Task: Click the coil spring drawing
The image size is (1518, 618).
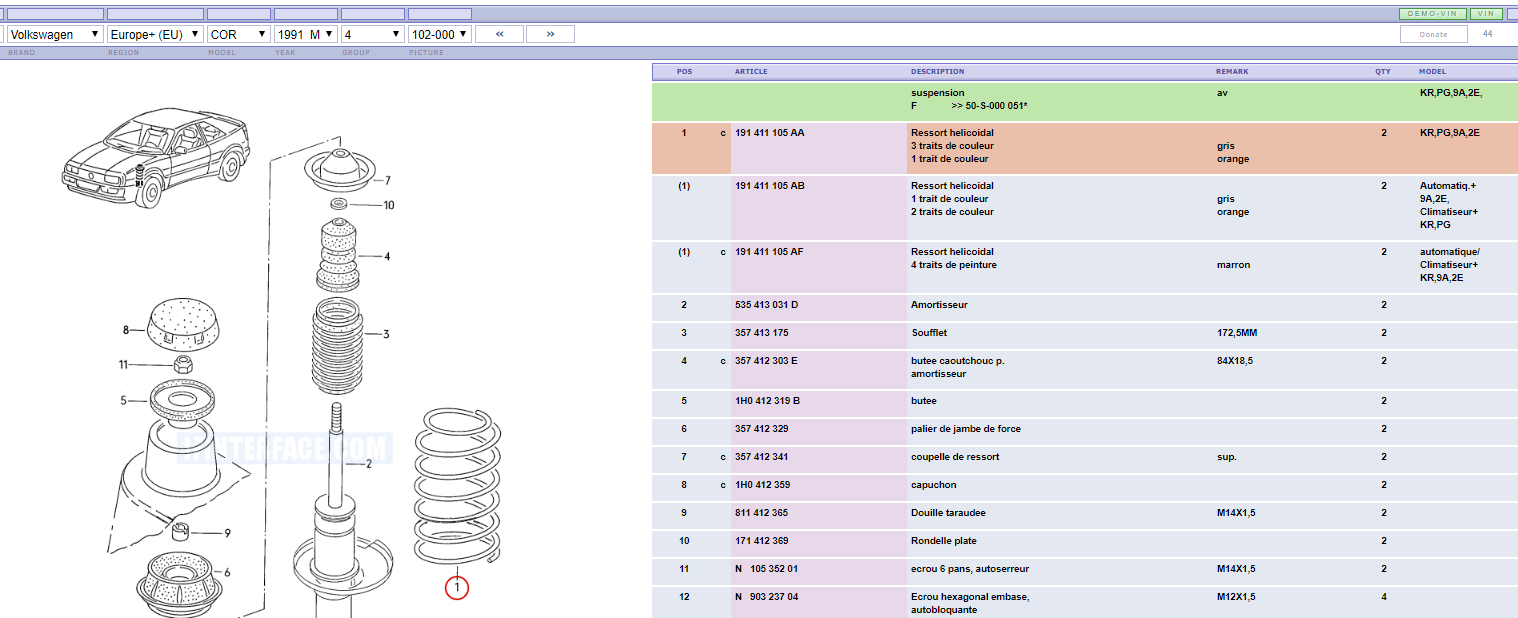Action: (456, 486)
